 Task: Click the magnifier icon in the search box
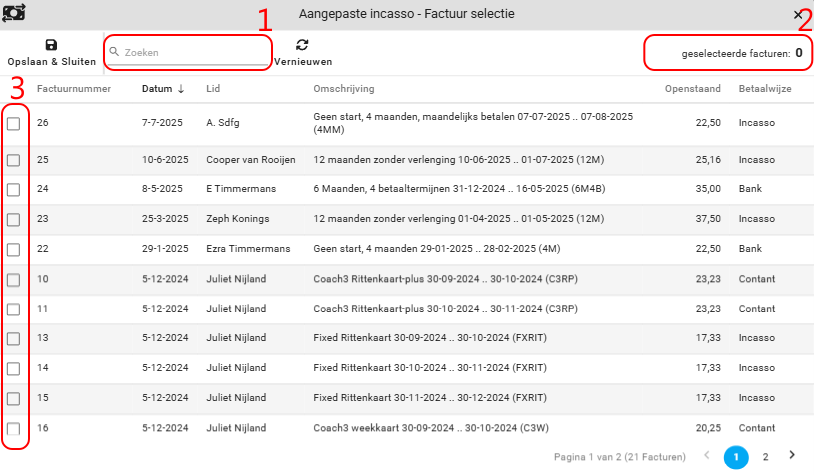click(x=116, y=52)
